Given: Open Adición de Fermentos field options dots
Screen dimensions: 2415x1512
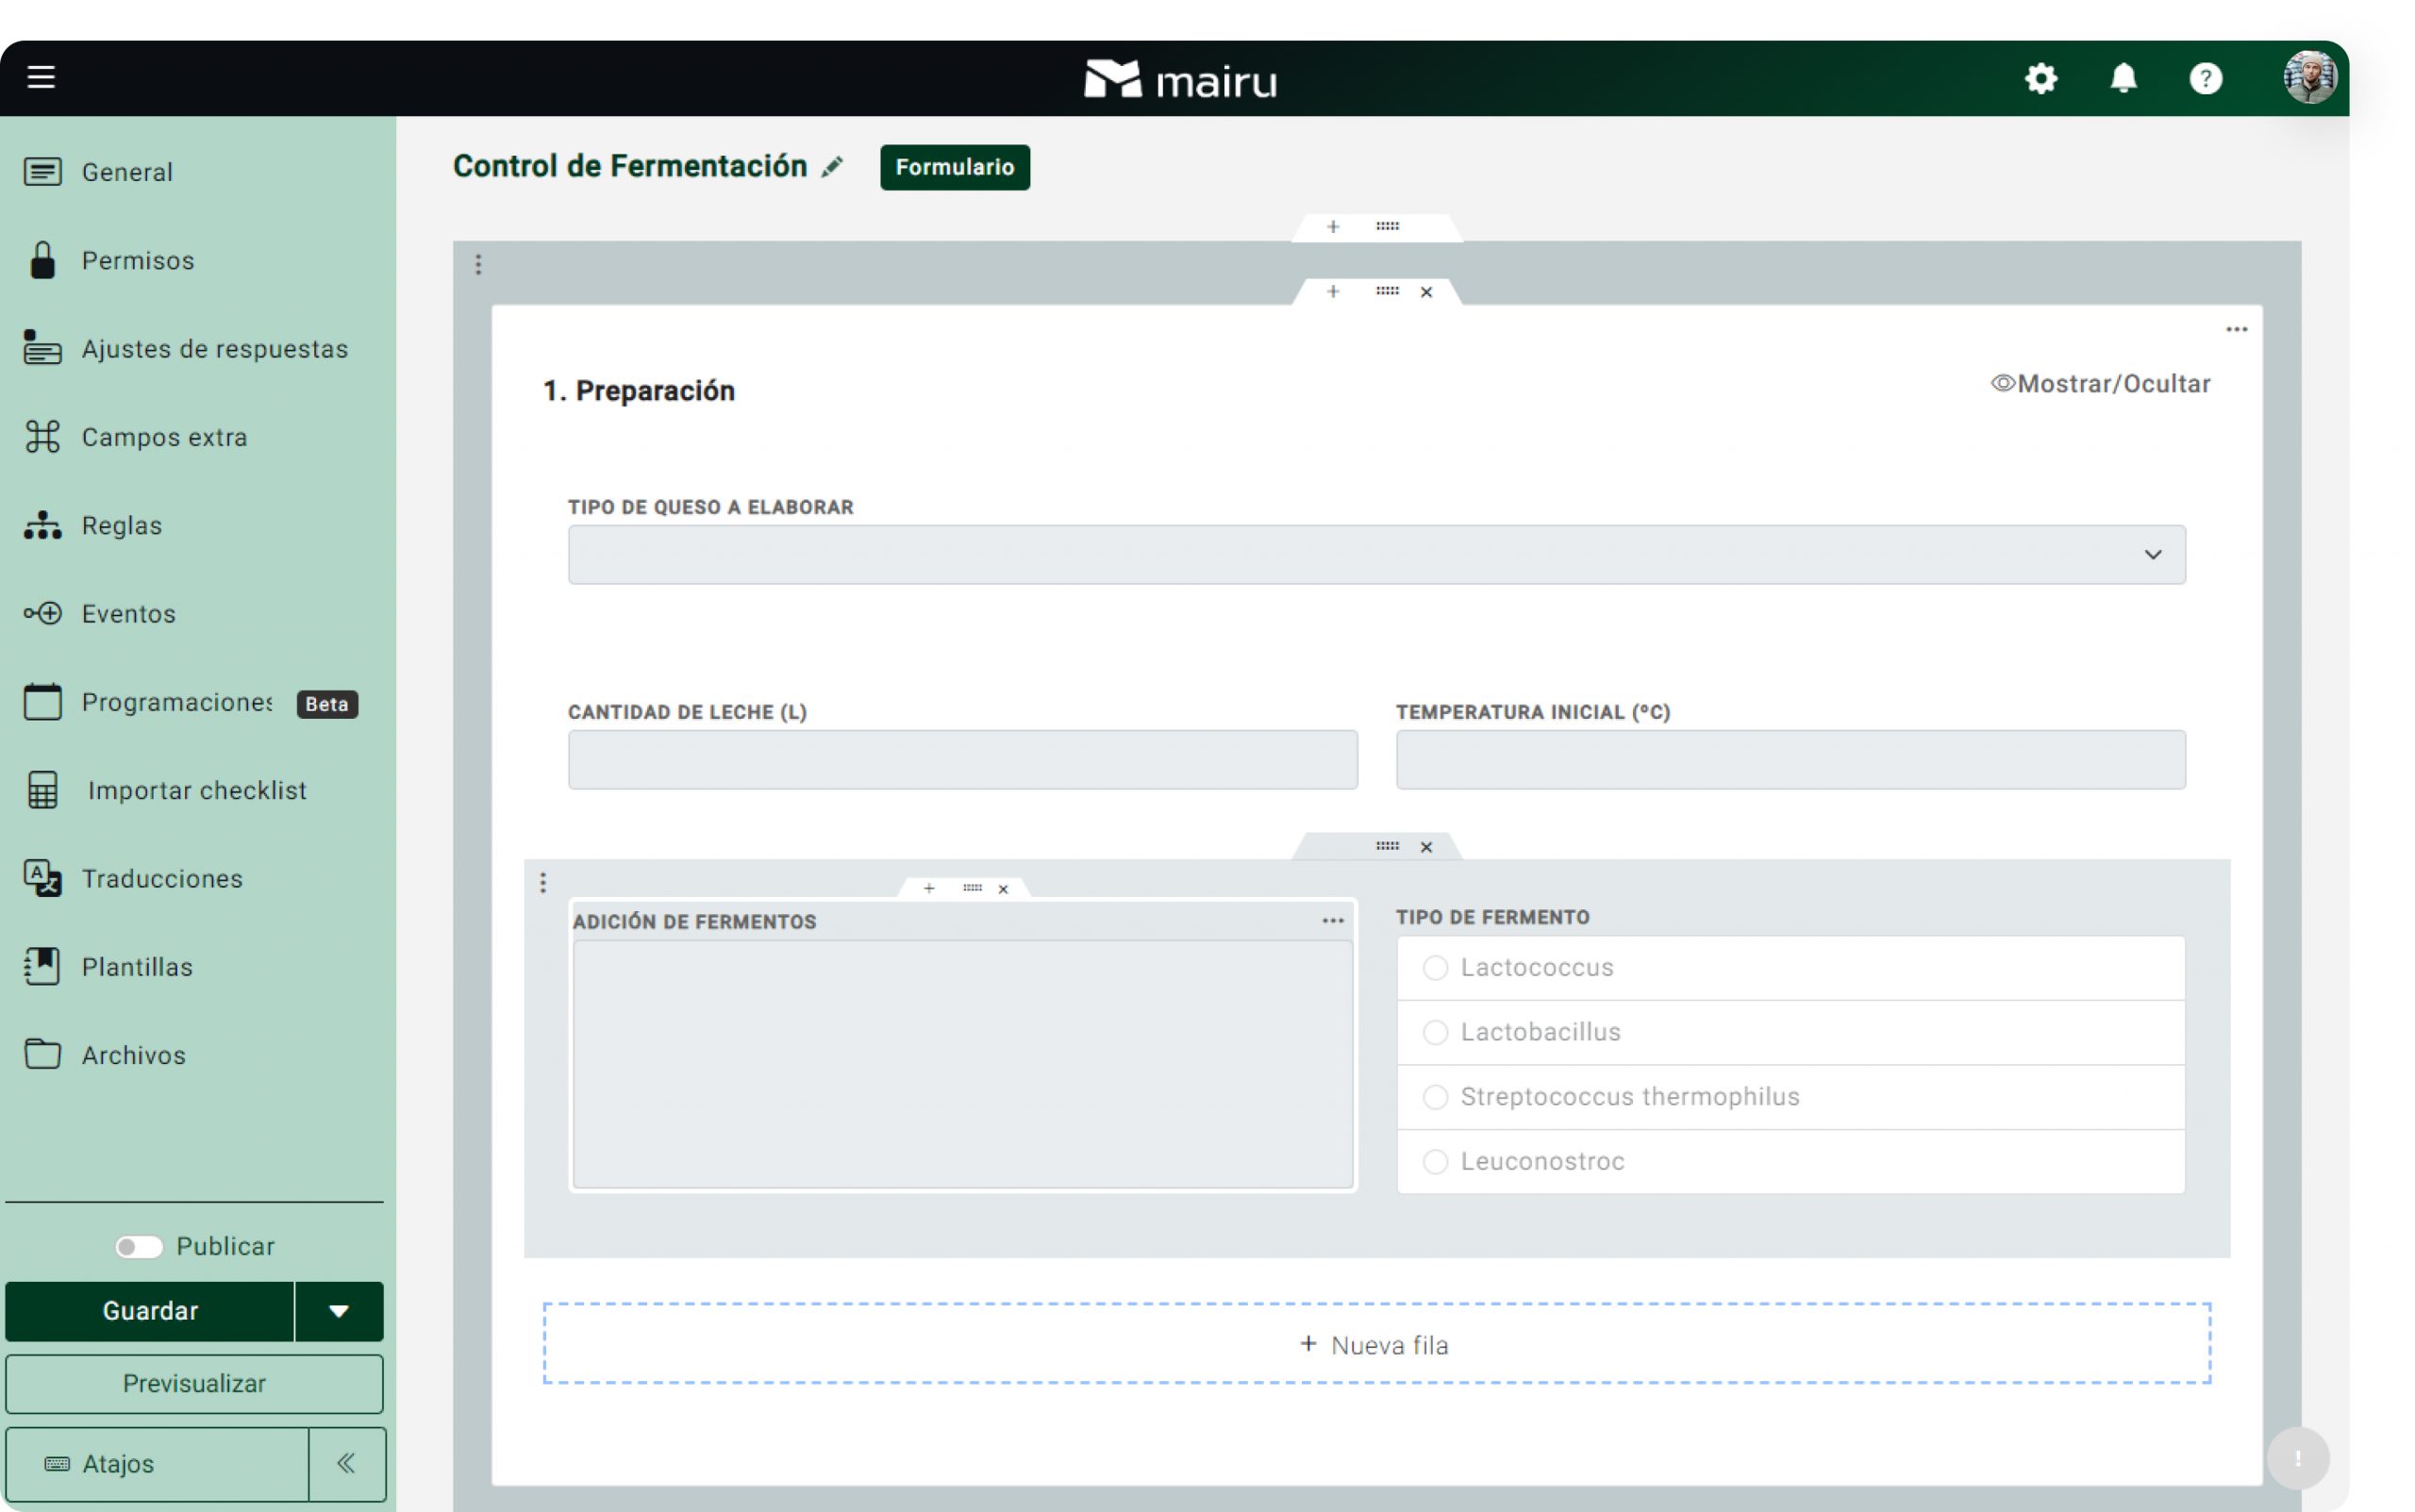Looking at the screenshot, I should 1332,920.
